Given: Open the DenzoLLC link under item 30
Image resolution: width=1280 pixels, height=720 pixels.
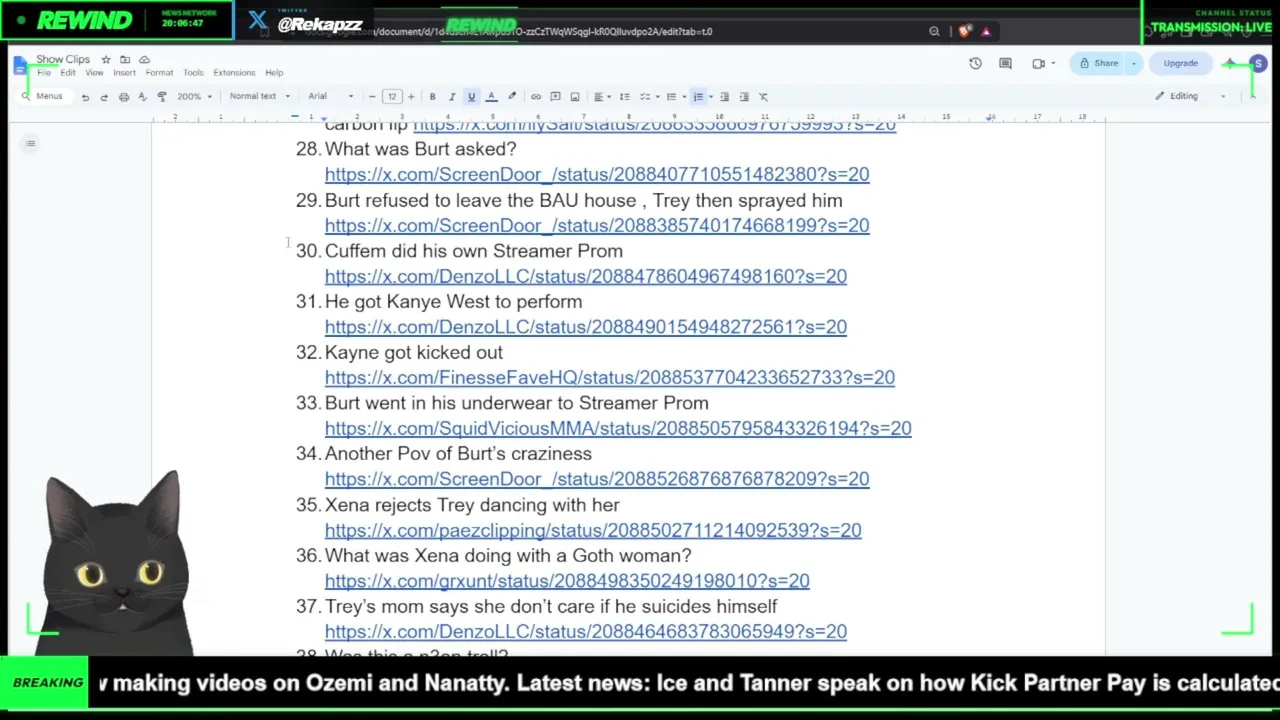Looking at the screenshot, I should [x=586, y=277].
